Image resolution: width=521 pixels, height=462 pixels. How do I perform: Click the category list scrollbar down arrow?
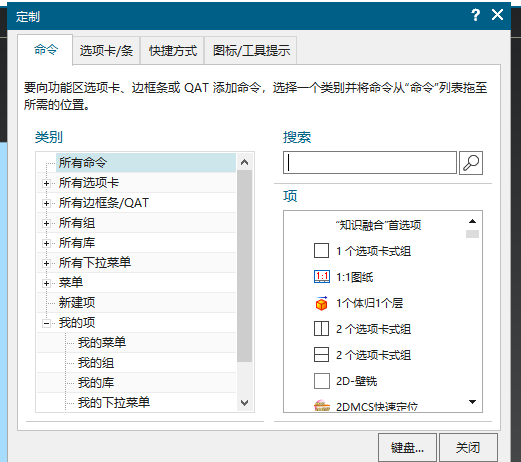pyautogui.click(x=244, y=403)
